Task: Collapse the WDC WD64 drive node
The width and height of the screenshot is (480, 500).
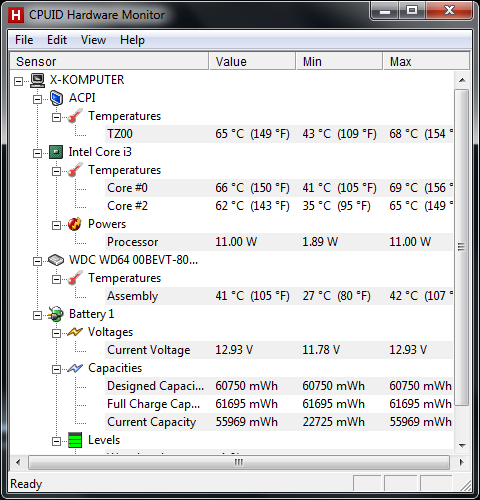Action: 37,261
